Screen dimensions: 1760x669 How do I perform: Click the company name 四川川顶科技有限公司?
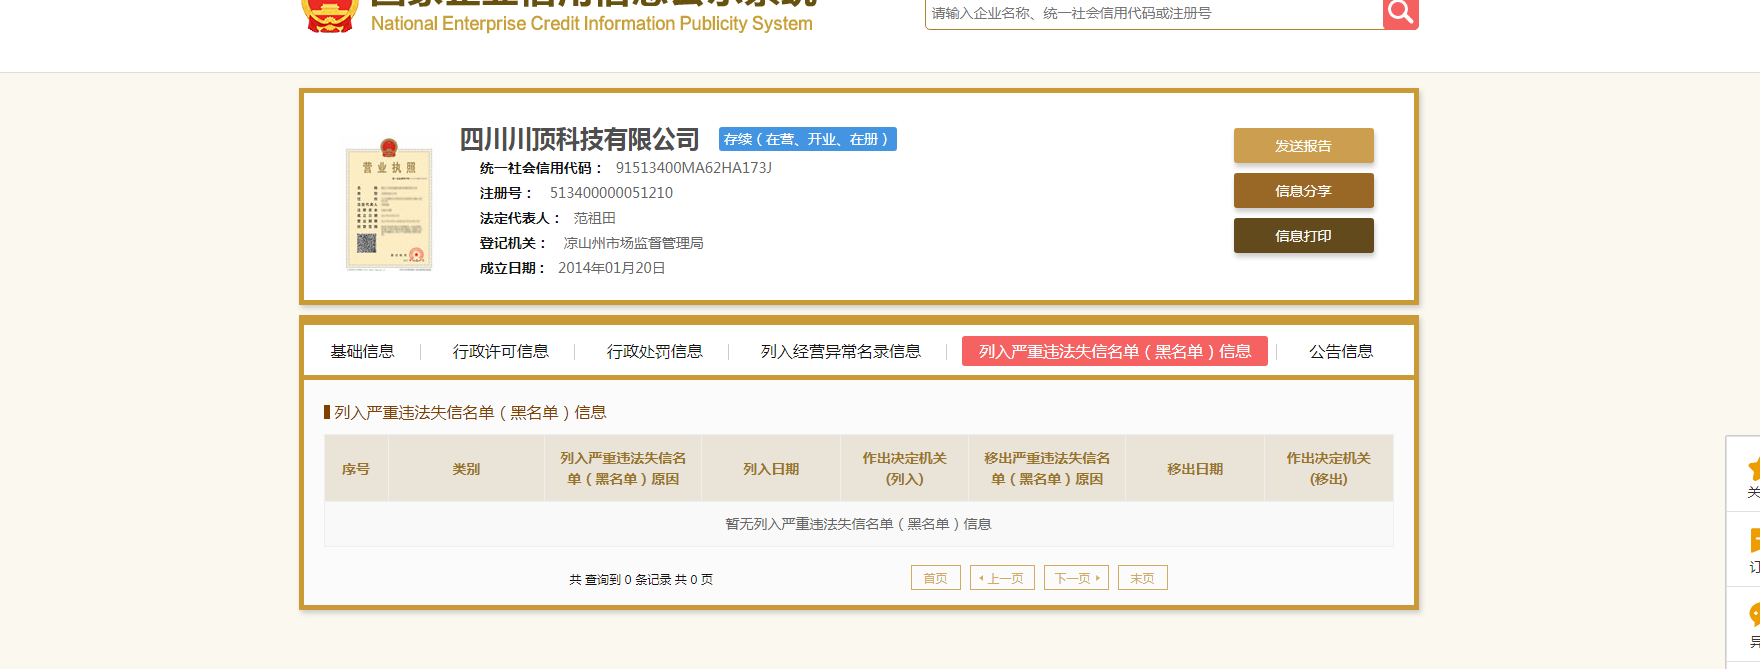(580, 139)
